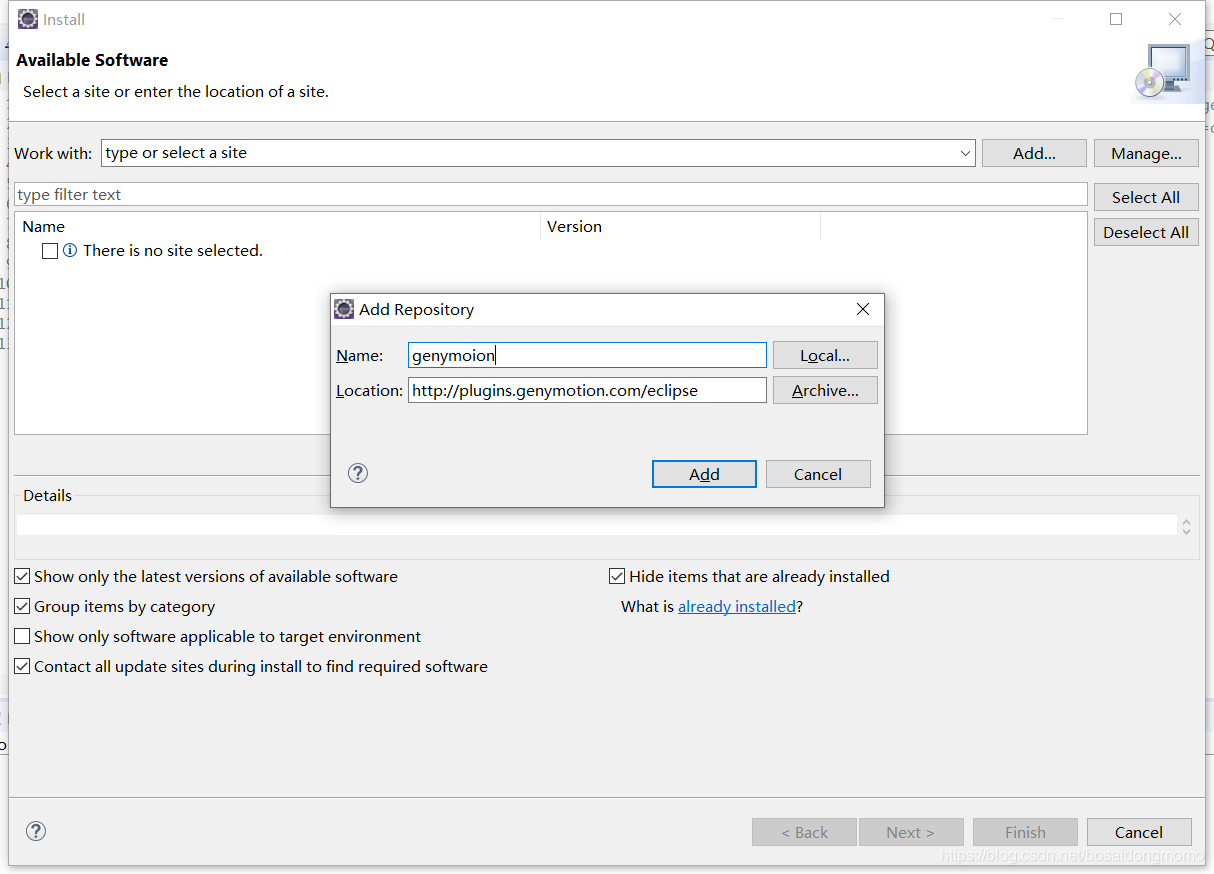Viewport: 1214px width, 874px height.
Task: Click the Add... button next to Work with
Action: tap(1034, 153)
